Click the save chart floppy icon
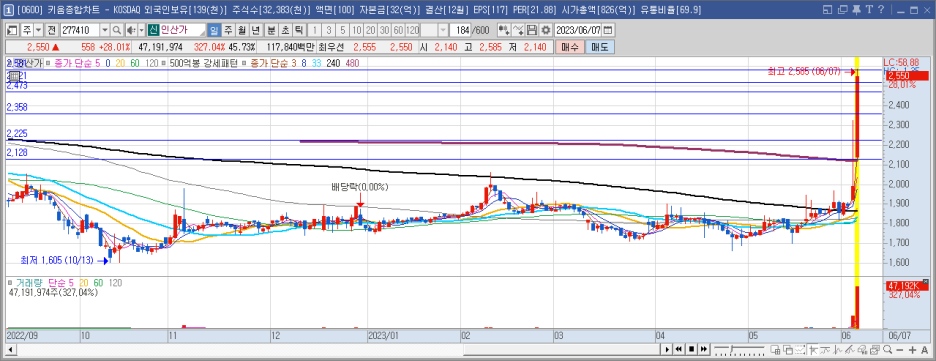936x361 pixels. pos(532,30)
